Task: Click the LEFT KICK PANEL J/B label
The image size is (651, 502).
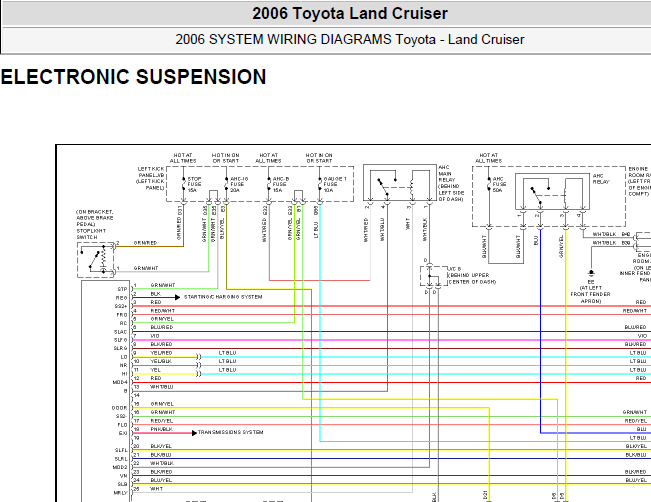Action: tap(151, 179)
